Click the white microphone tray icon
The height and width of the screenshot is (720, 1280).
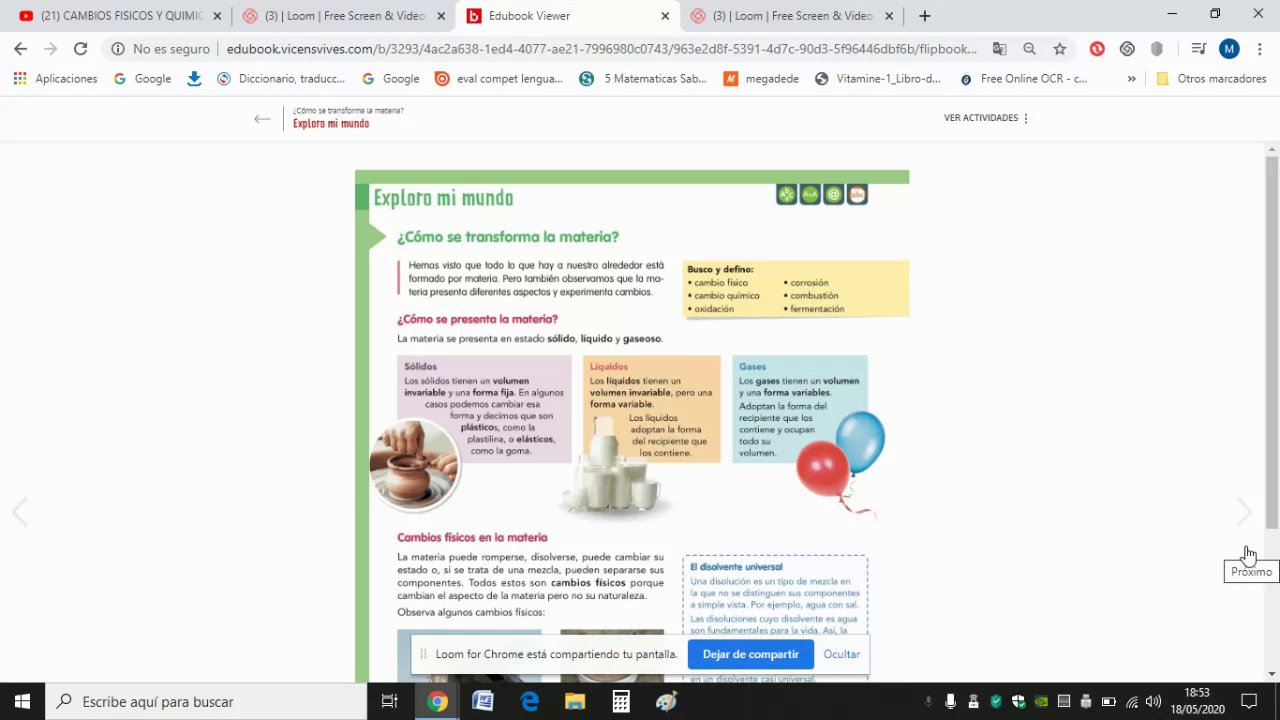950,701
